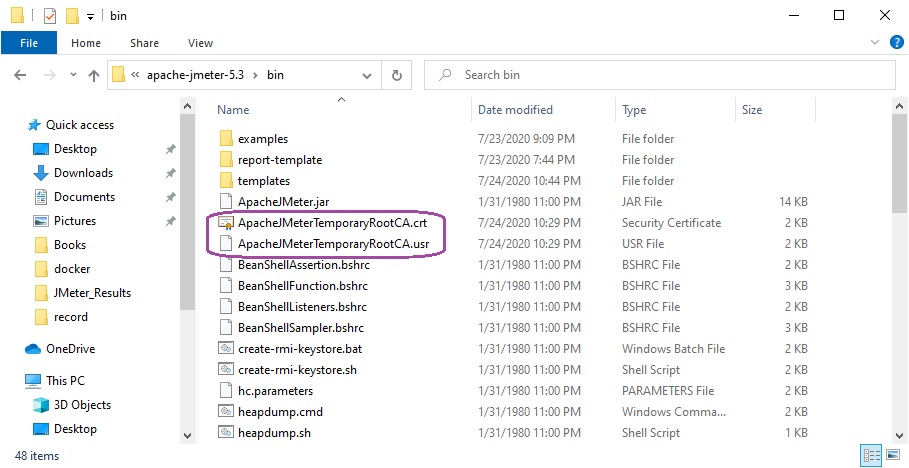Screen dimensions: 909x468
Task: Open 3D Objects under This PC
Action: 82,405
